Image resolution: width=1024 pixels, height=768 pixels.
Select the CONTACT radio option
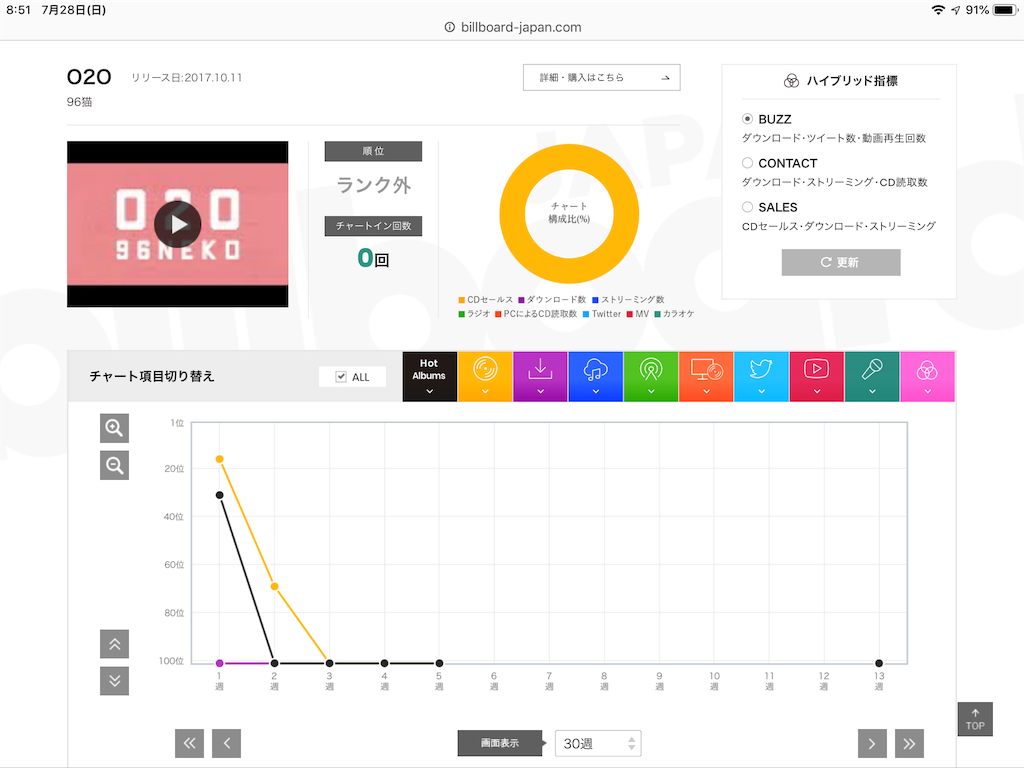click(x=747, y=163)
